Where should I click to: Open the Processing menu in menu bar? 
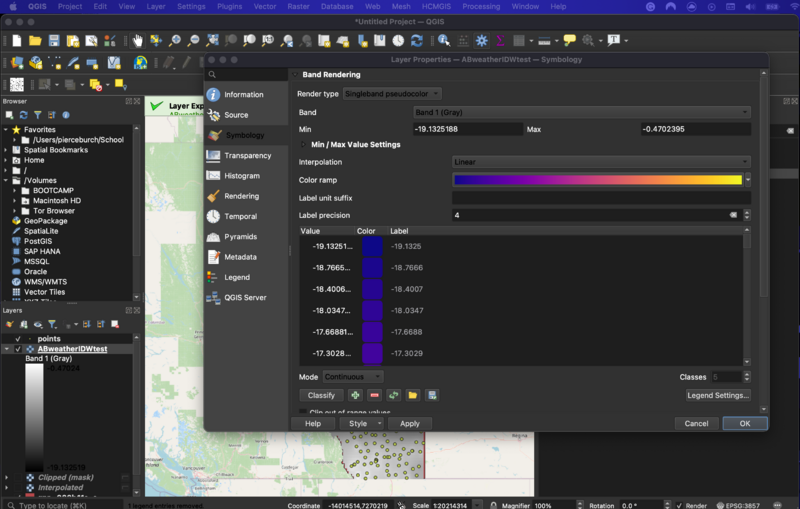click(481, 7)
